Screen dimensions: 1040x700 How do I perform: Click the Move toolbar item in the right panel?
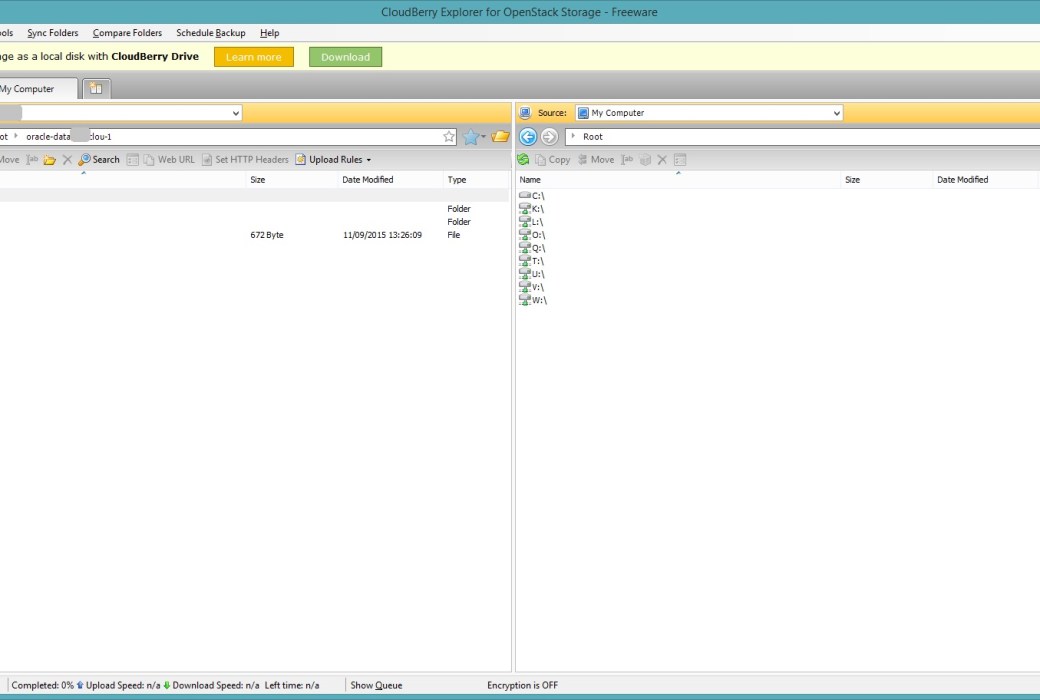click(596, 159)
